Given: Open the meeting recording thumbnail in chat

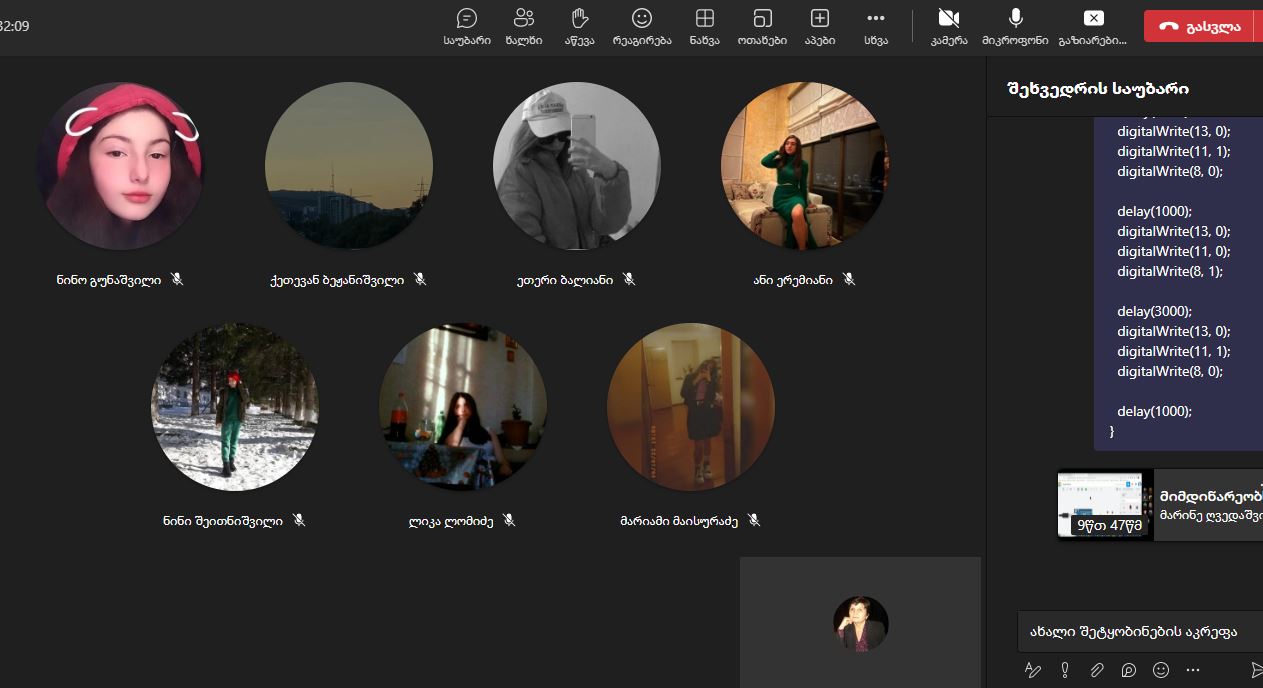Looking at the screenshot, I should 1105,505.
